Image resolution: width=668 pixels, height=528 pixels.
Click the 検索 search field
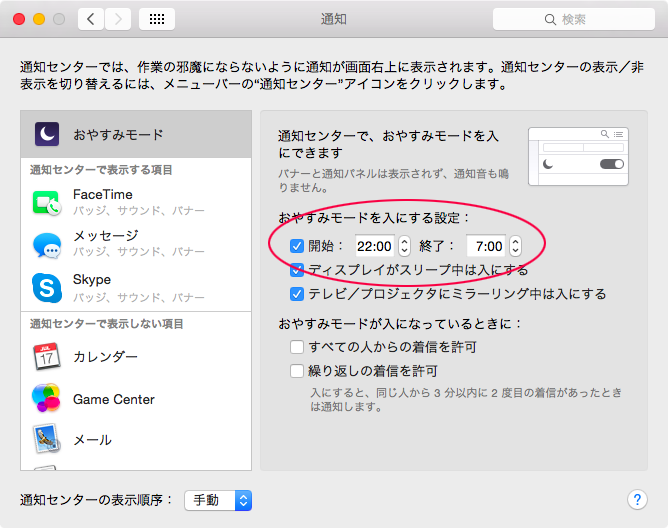pos(573,19)
